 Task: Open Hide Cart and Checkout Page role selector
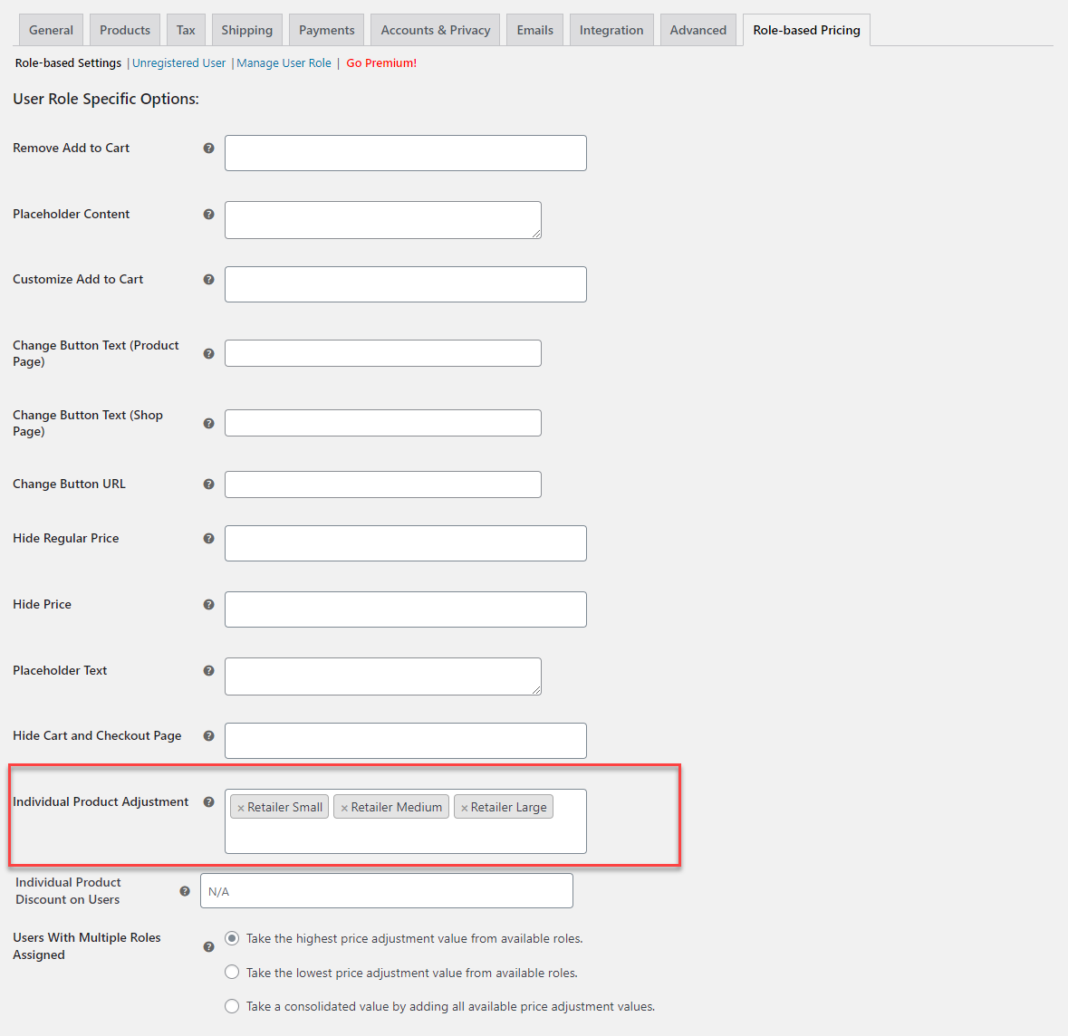[x=405, y=740]
